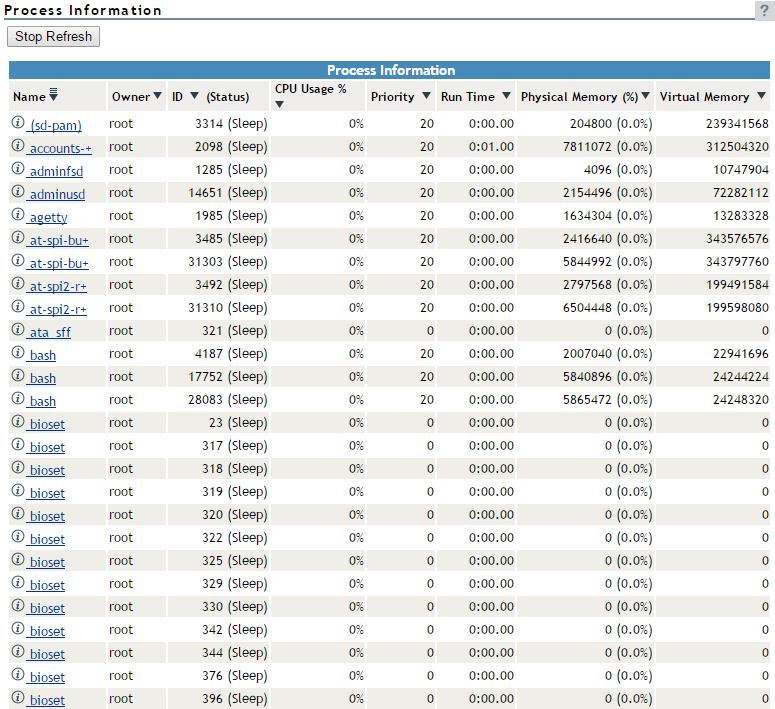Click info icon beside ata_sff
This screenshot has height=709, width=775.
point(18,330)
